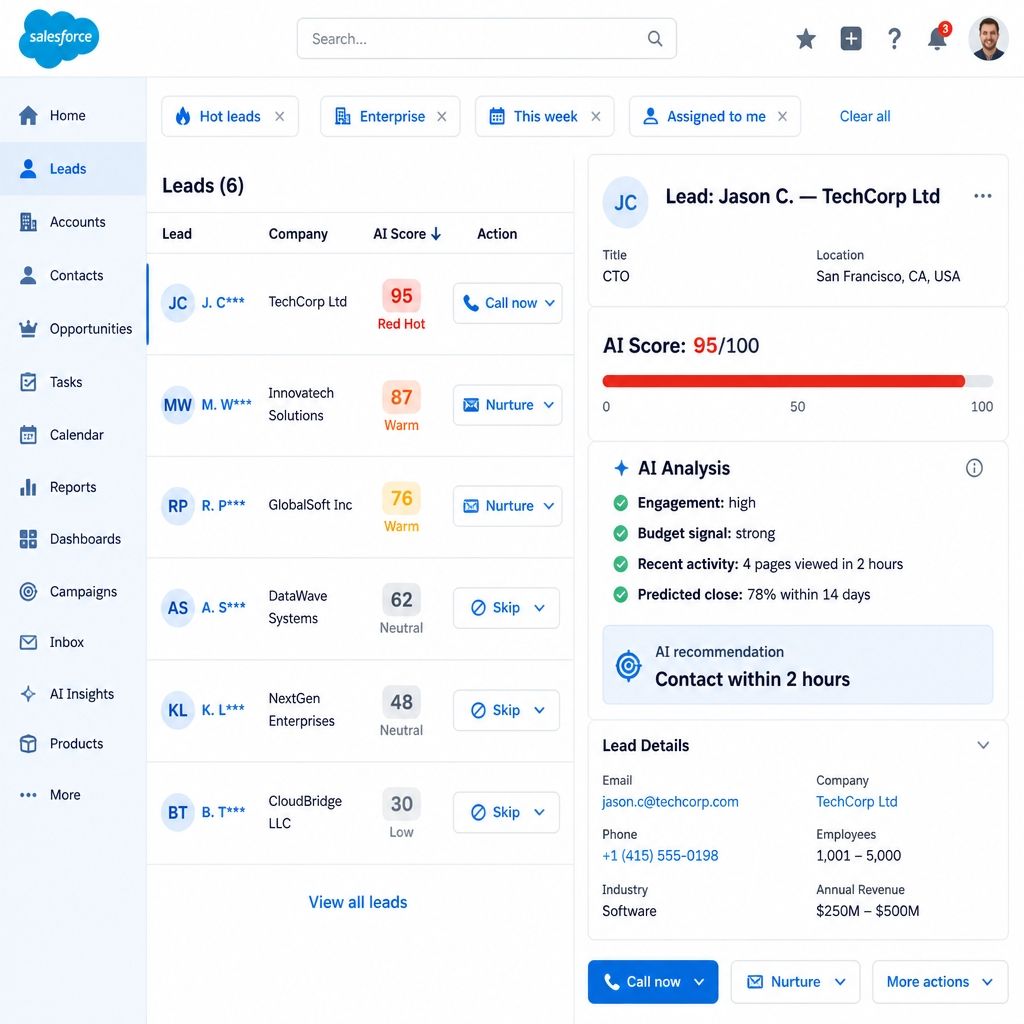Expand Nurture dropdown for Innovatech Solutions
Image resolution: width=1024 pixels, height=1024 pixels.
pyautogui.click(x=549, y=405)
